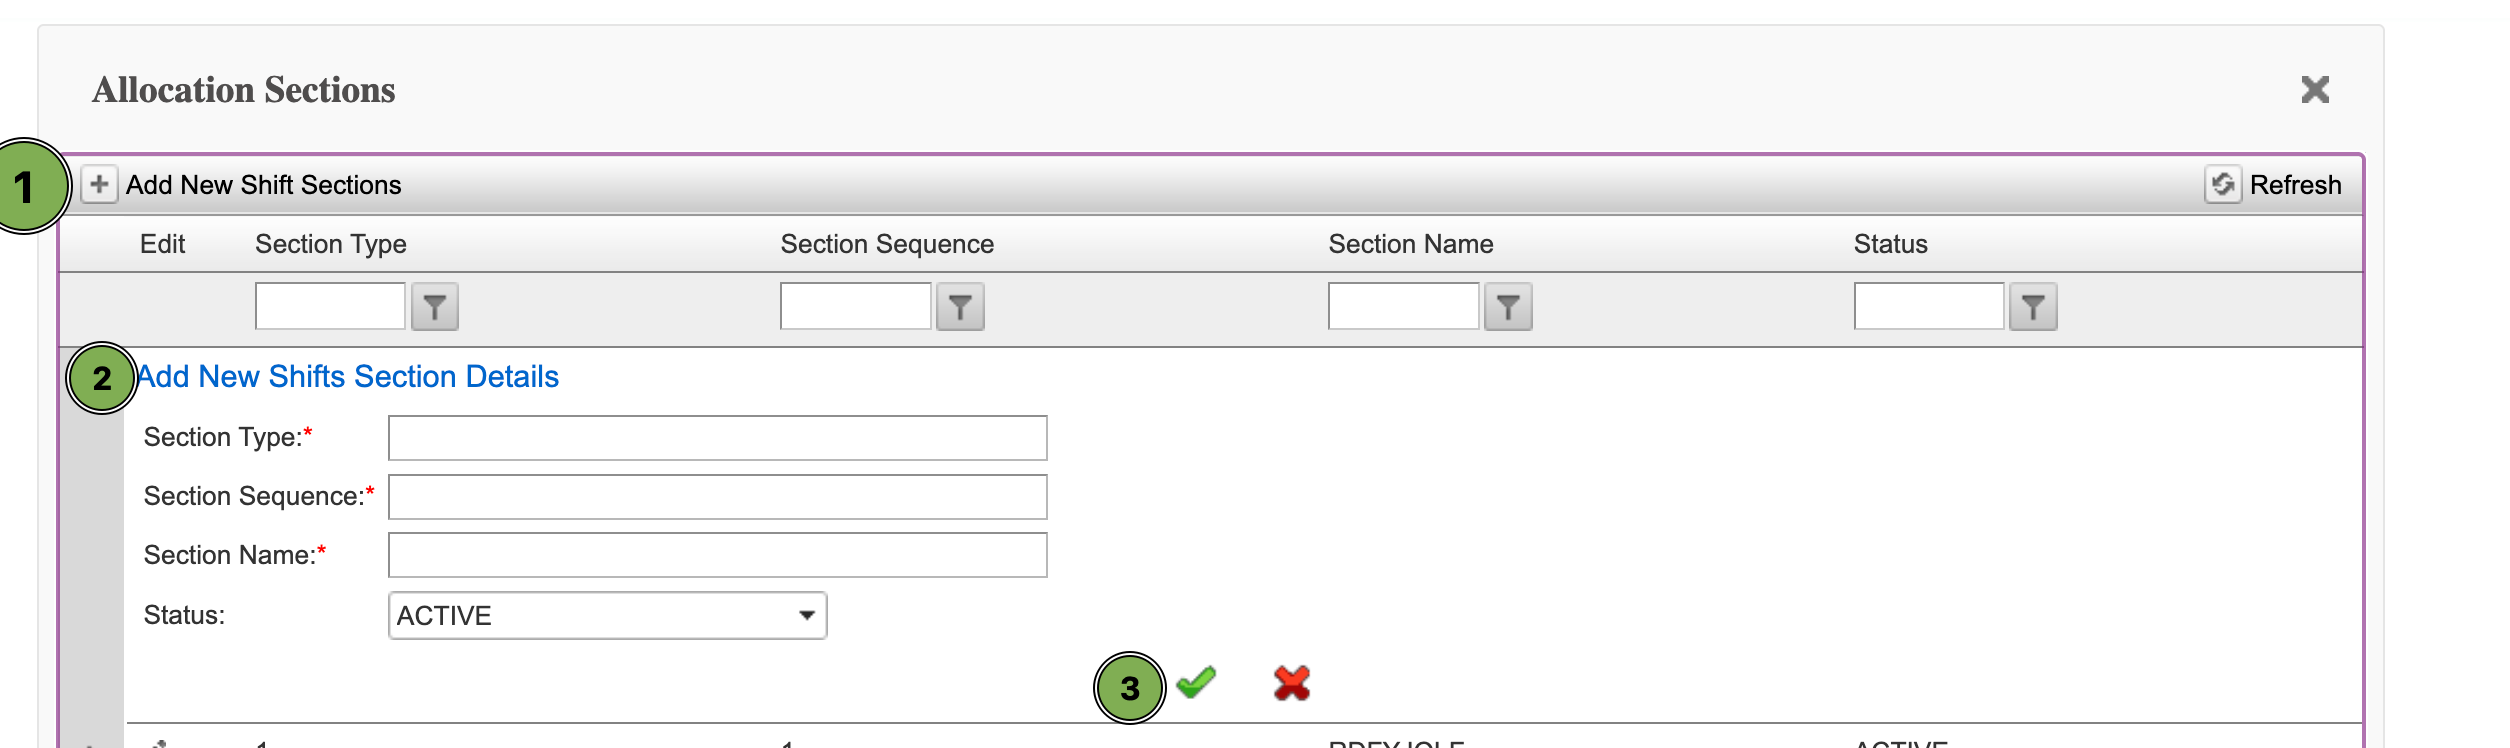The height and width of the screenshot is (748, 2510).
Task: Click the Section Type filter text box
Action: click(330, 306)
